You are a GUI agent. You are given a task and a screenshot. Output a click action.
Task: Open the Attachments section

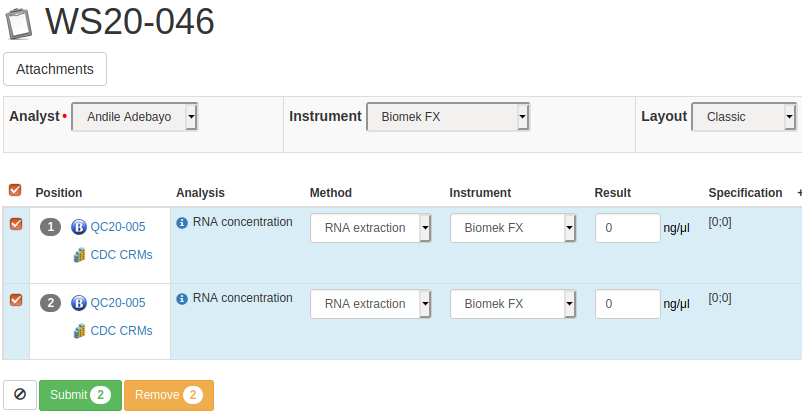pyautogui.click(x=55, y=69)
